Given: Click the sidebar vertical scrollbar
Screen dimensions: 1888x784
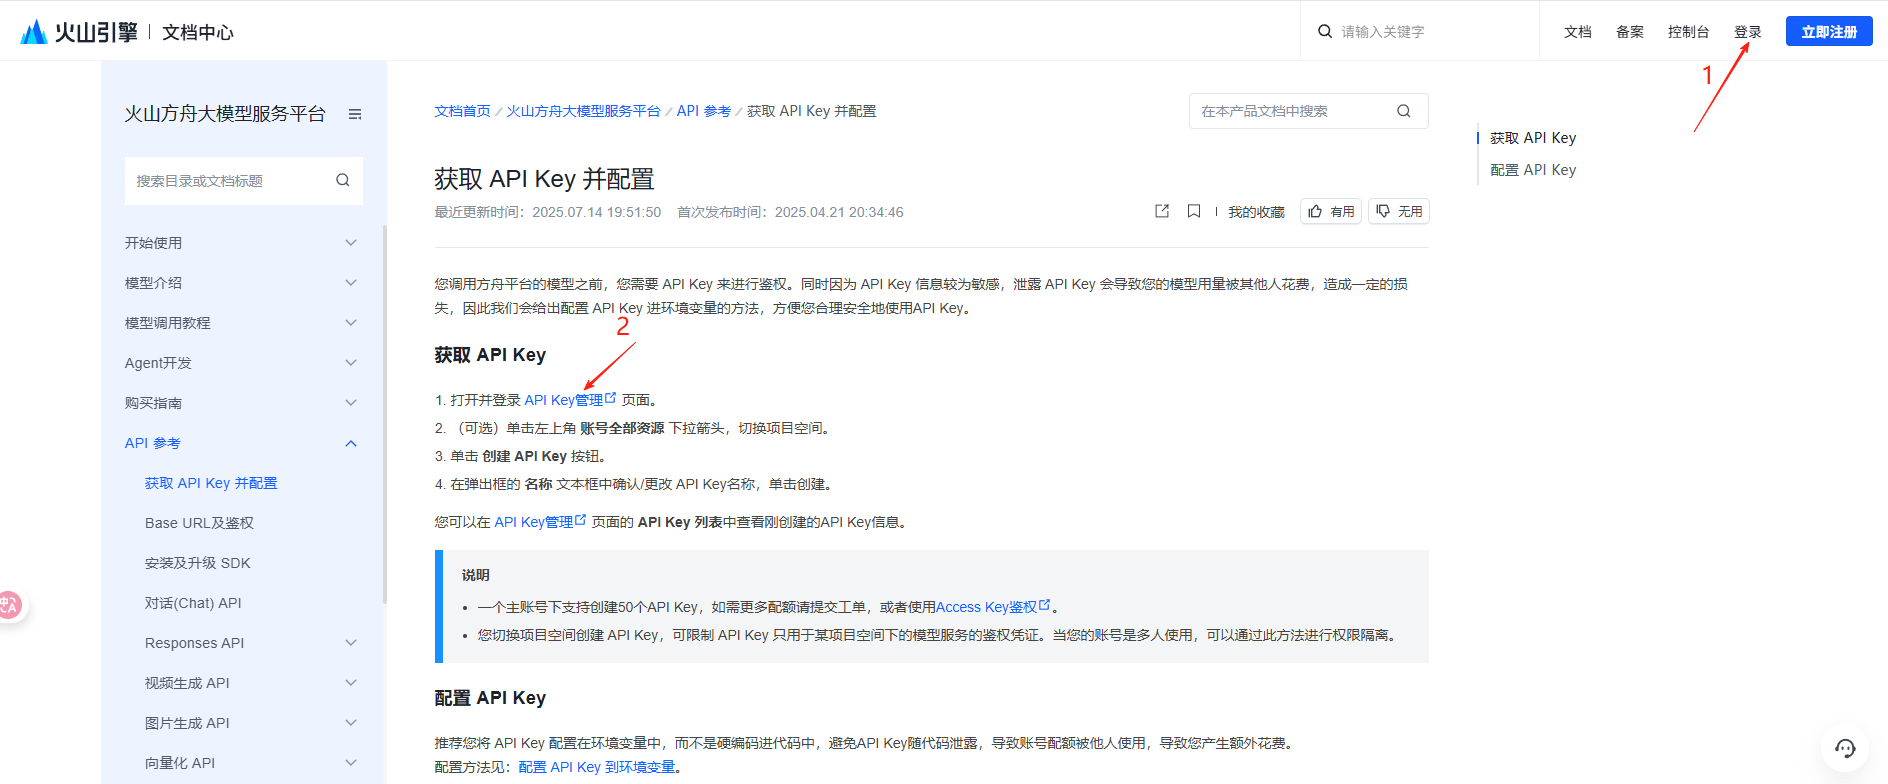Looking at the screenshot, I should coord(385,415).
